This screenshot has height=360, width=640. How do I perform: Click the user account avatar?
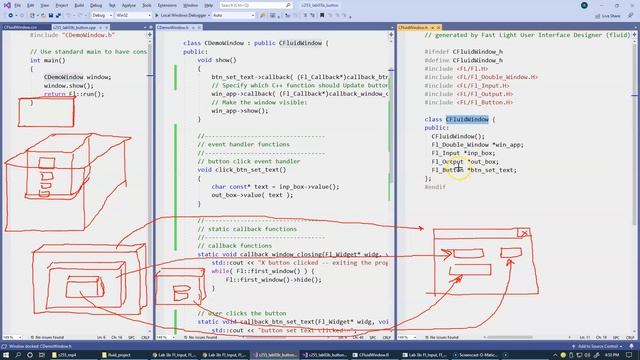click(x=584, y=5)
